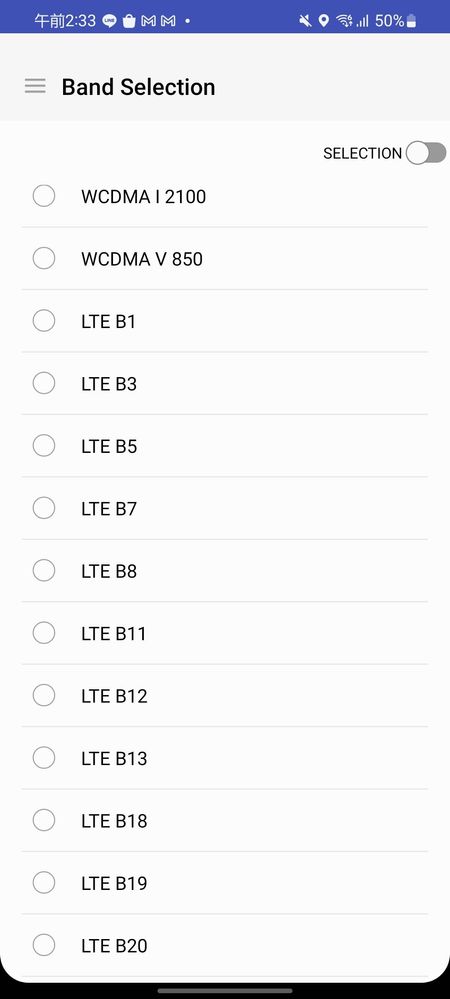Select the WCDMA V 850 radio button
Viewport: 450px width, 999px height.
(x=43, y=258)
